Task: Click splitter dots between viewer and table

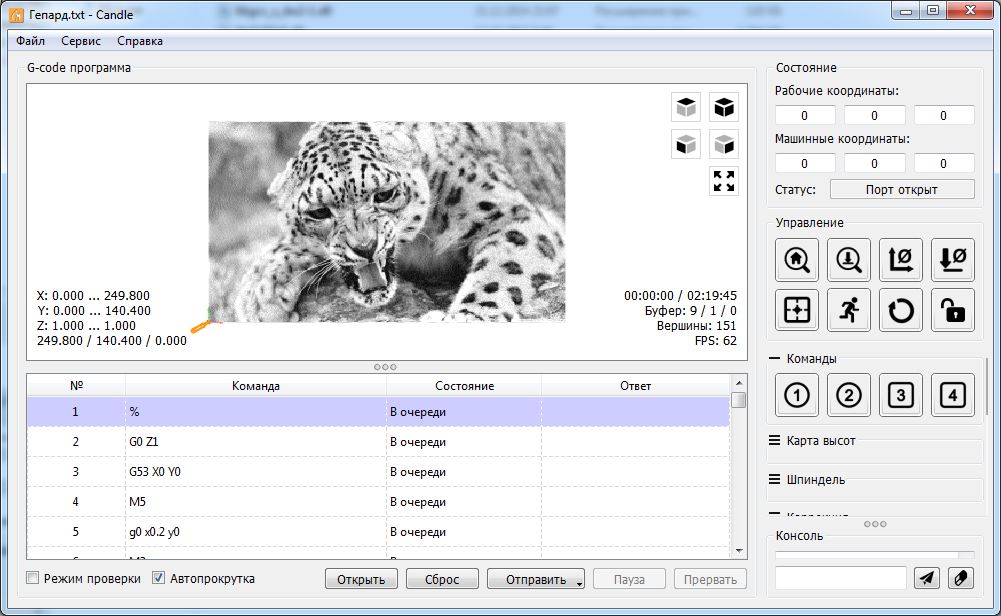Action: click(x=385, y=367)
